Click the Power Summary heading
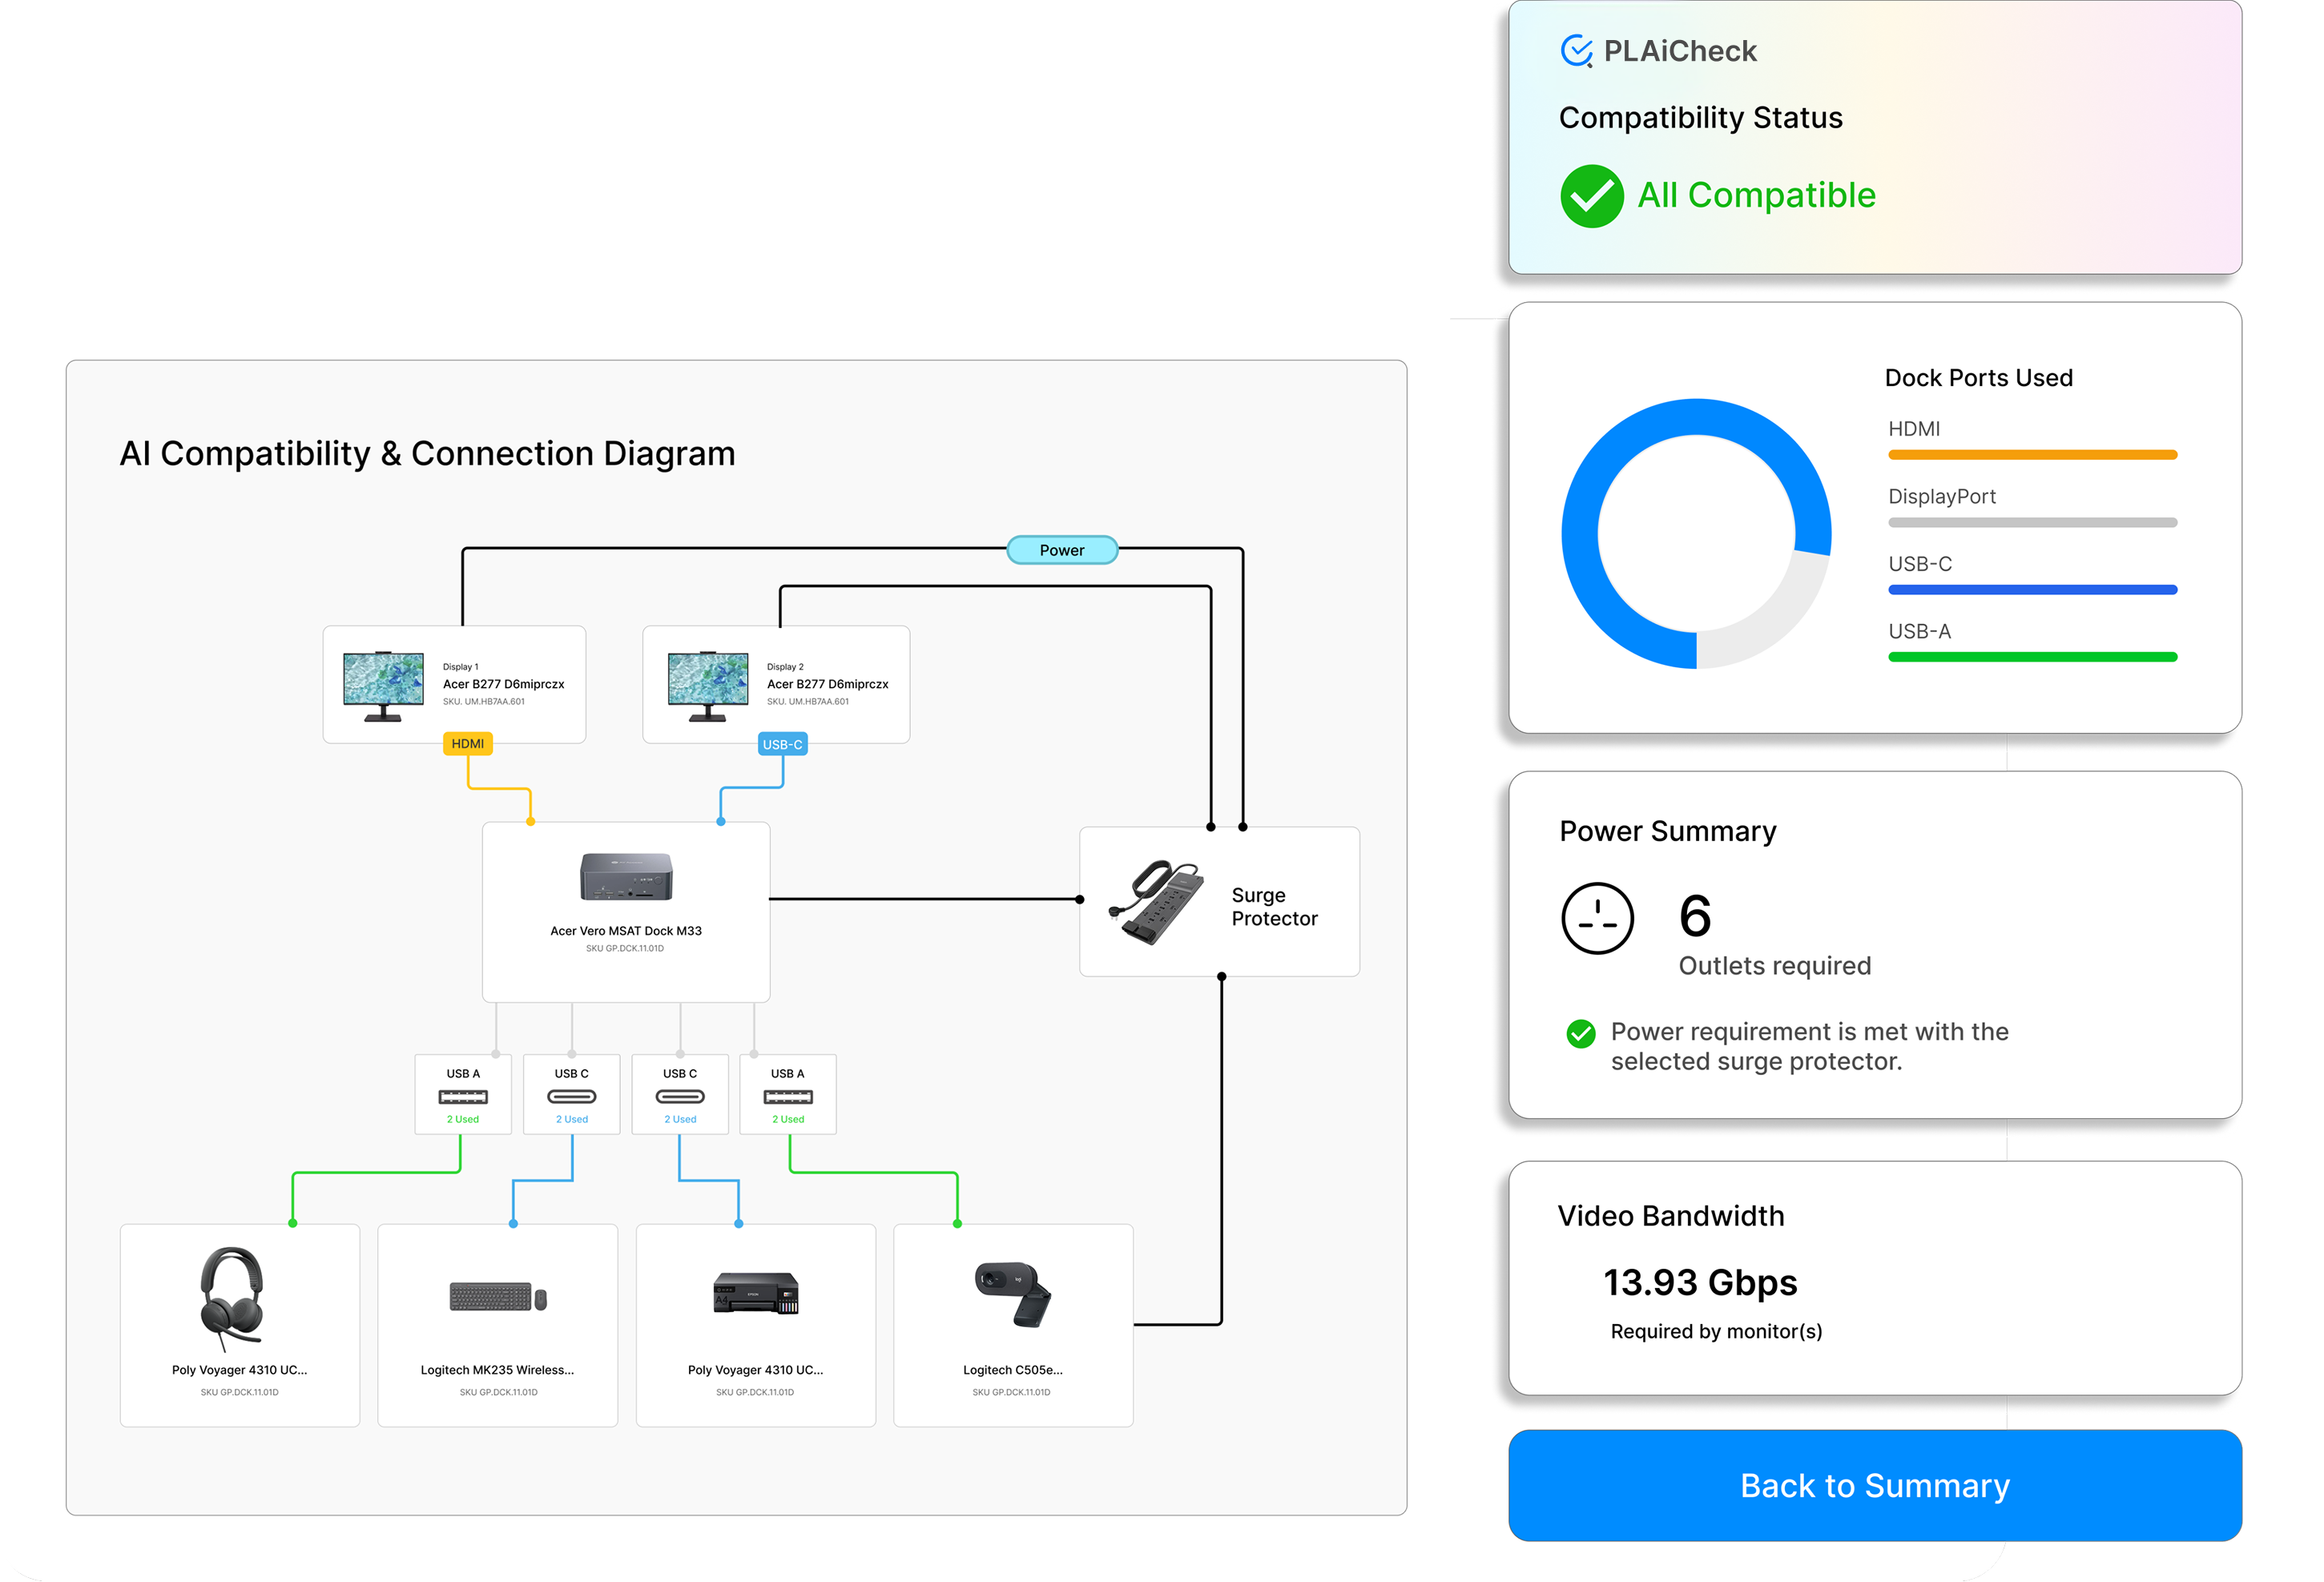 (1667, 832)
